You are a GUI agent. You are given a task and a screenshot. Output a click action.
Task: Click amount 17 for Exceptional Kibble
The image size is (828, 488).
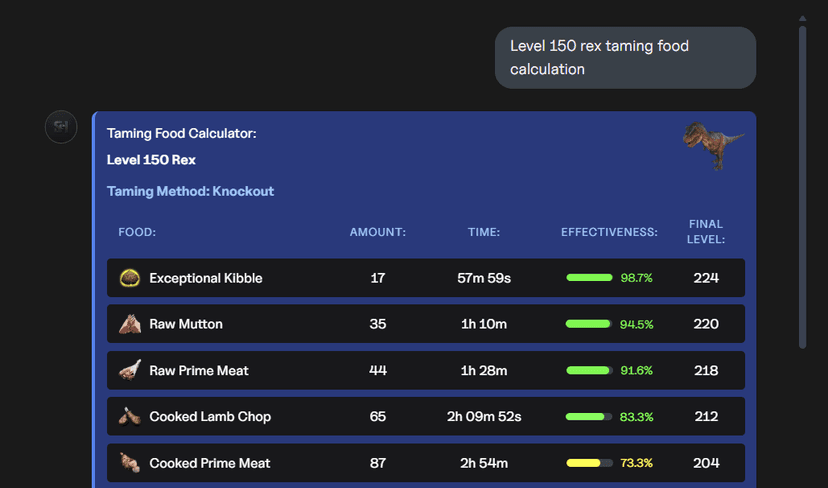378,278
